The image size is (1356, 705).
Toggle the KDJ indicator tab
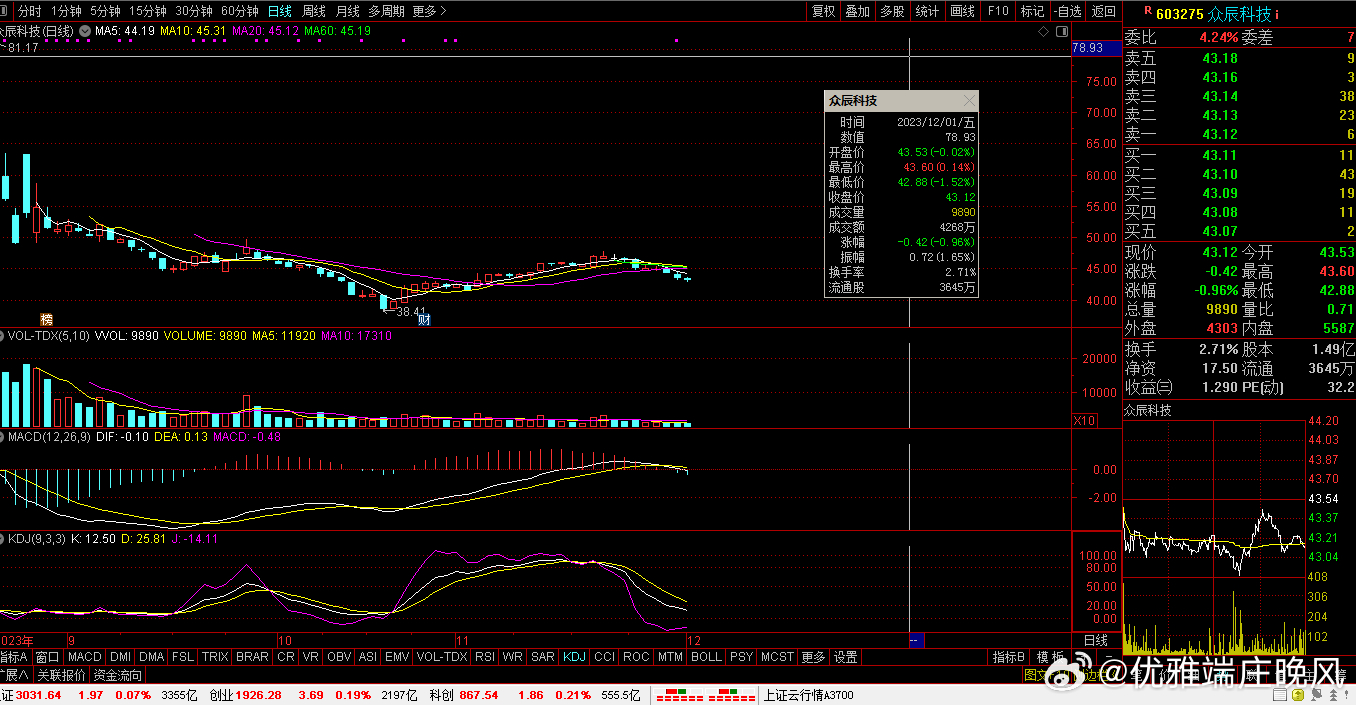574,657
